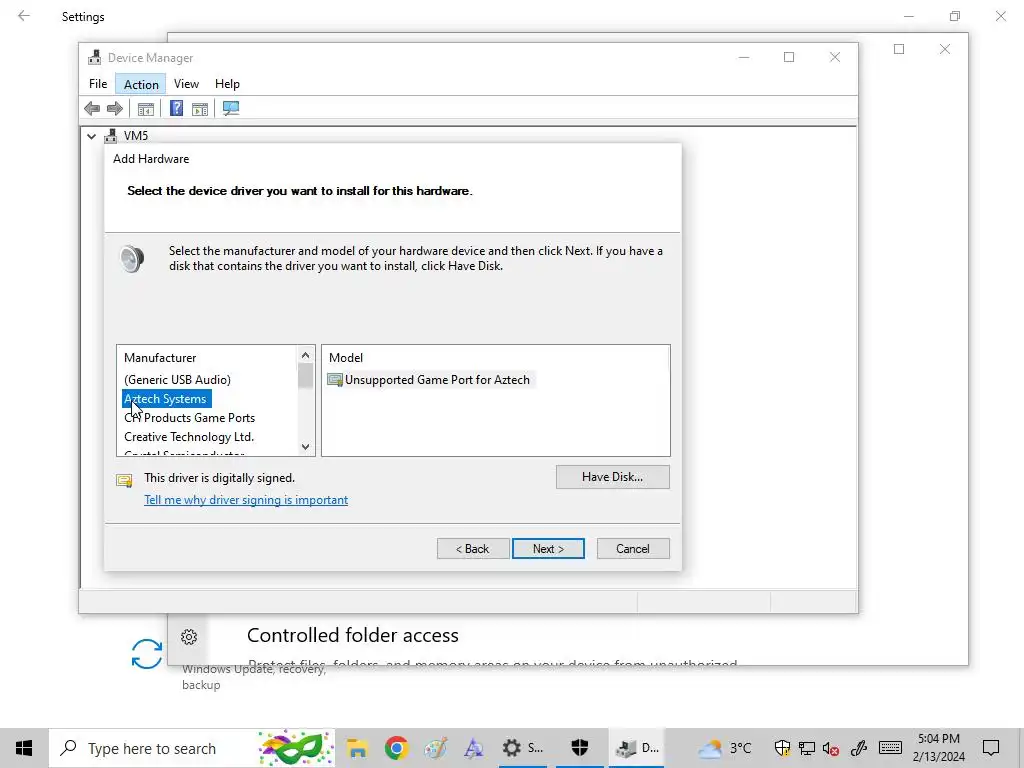Open the Windows Ink pen tray icon
1024x768 pixels.
858,748
